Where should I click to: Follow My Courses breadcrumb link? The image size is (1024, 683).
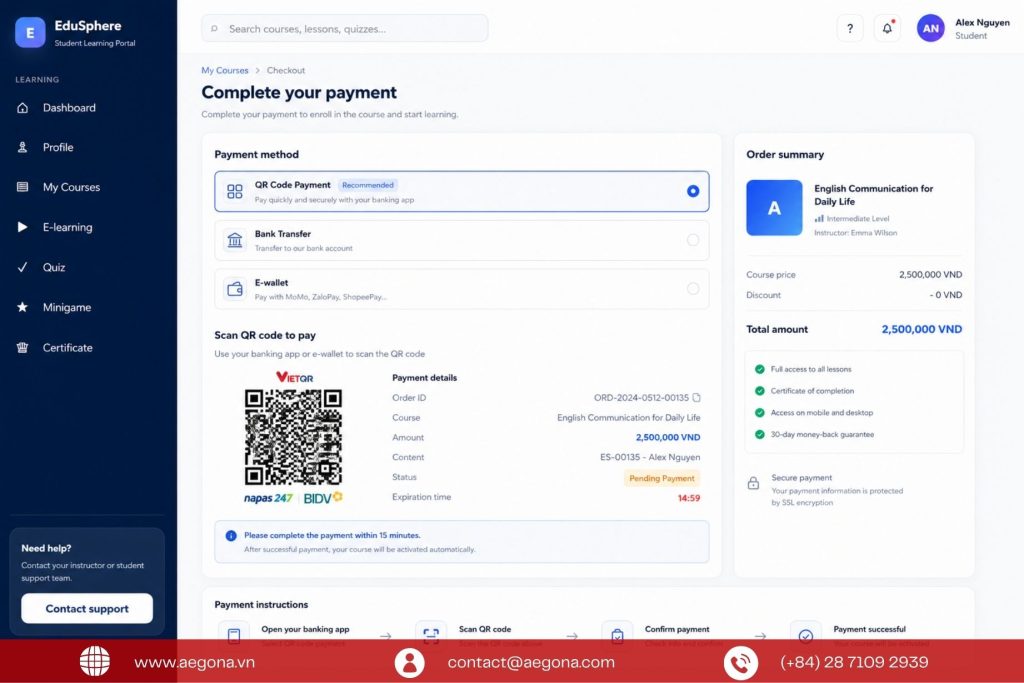click(225, 71)
